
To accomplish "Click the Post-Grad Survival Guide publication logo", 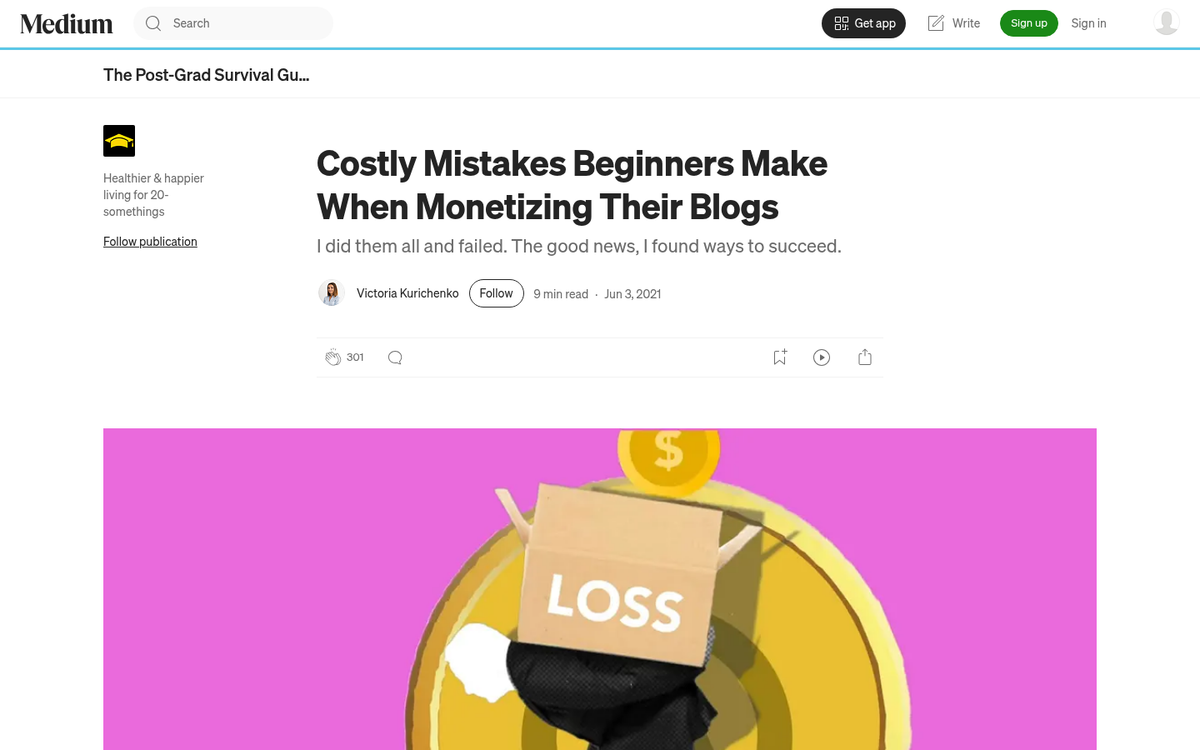I will 119,141.
